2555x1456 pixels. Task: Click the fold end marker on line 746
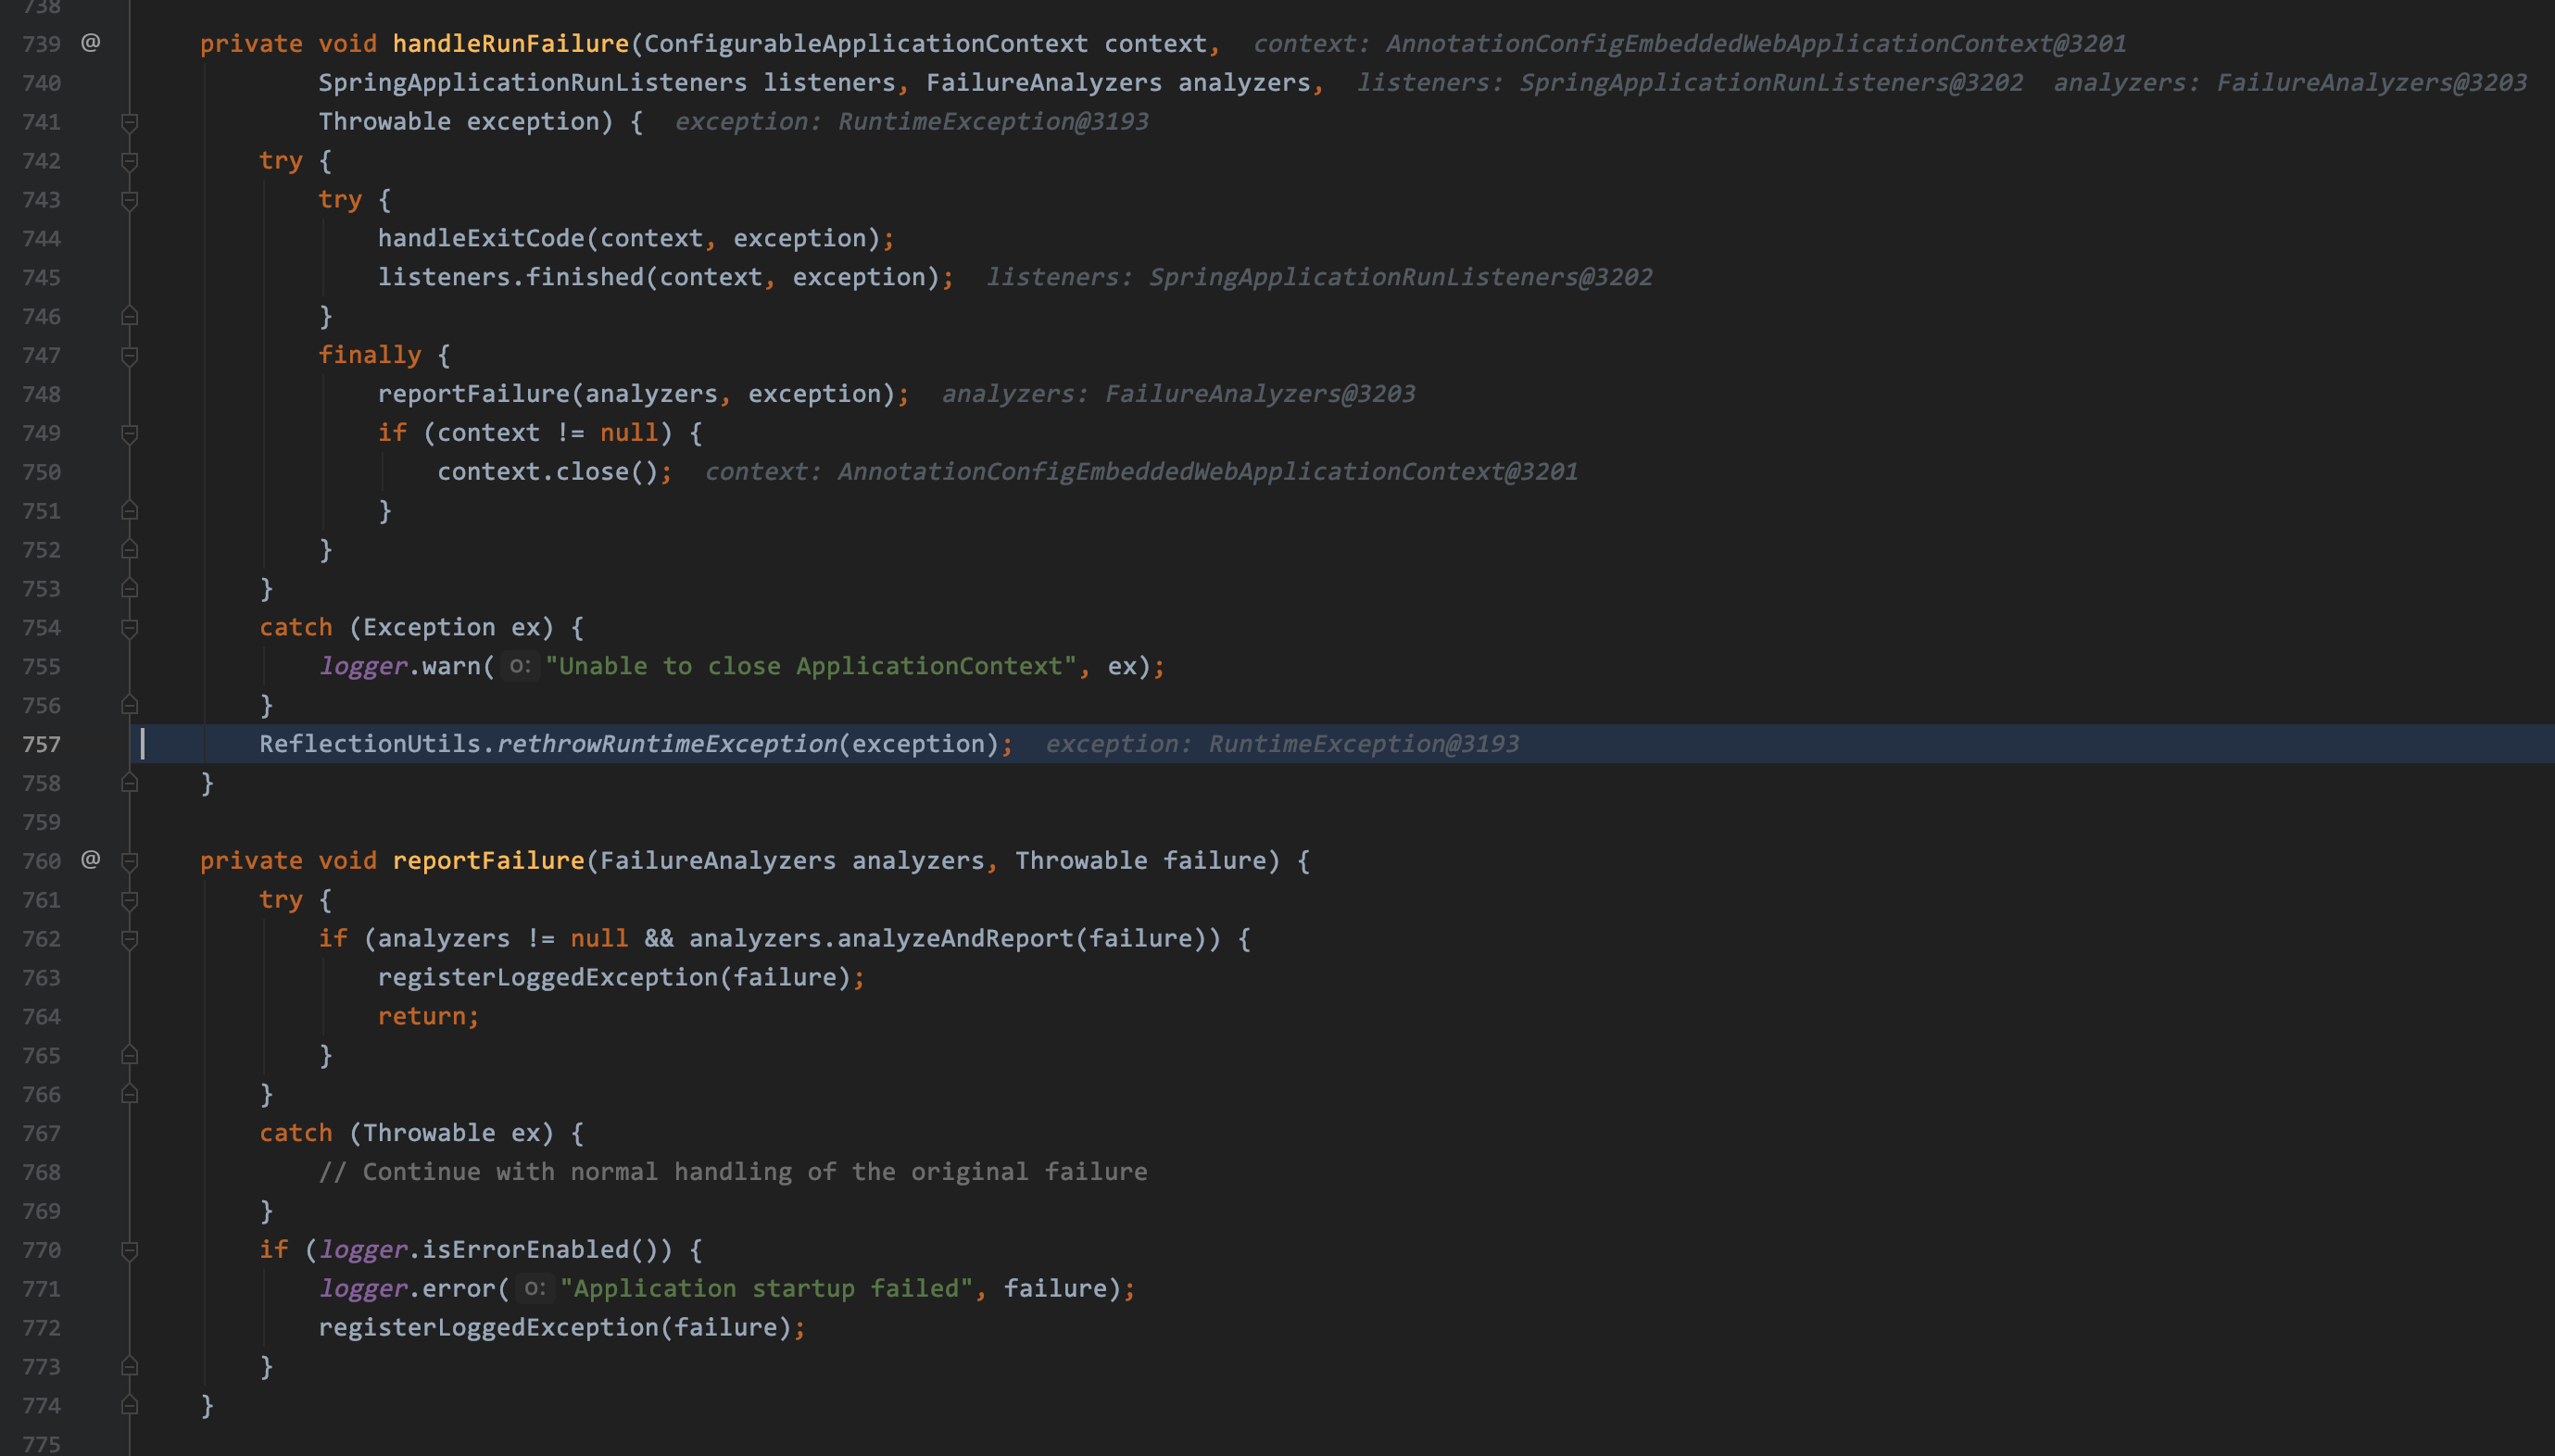[x=129, y=316]
